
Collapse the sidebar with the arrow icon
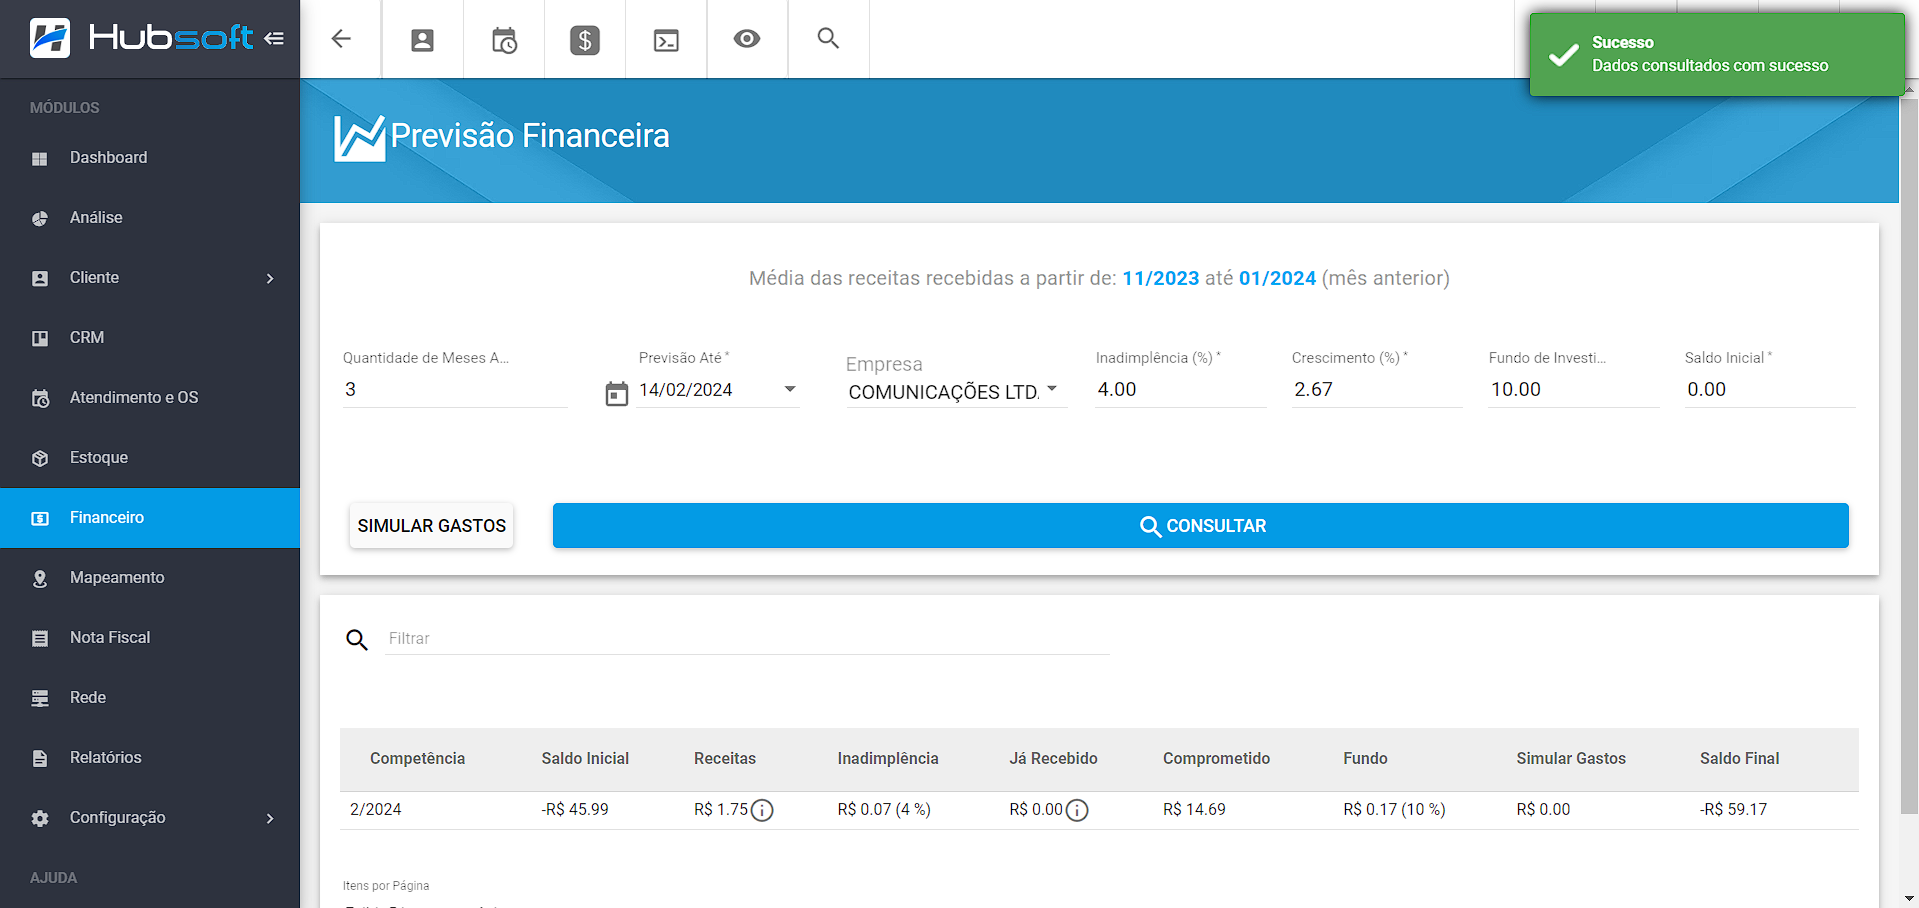274,38
